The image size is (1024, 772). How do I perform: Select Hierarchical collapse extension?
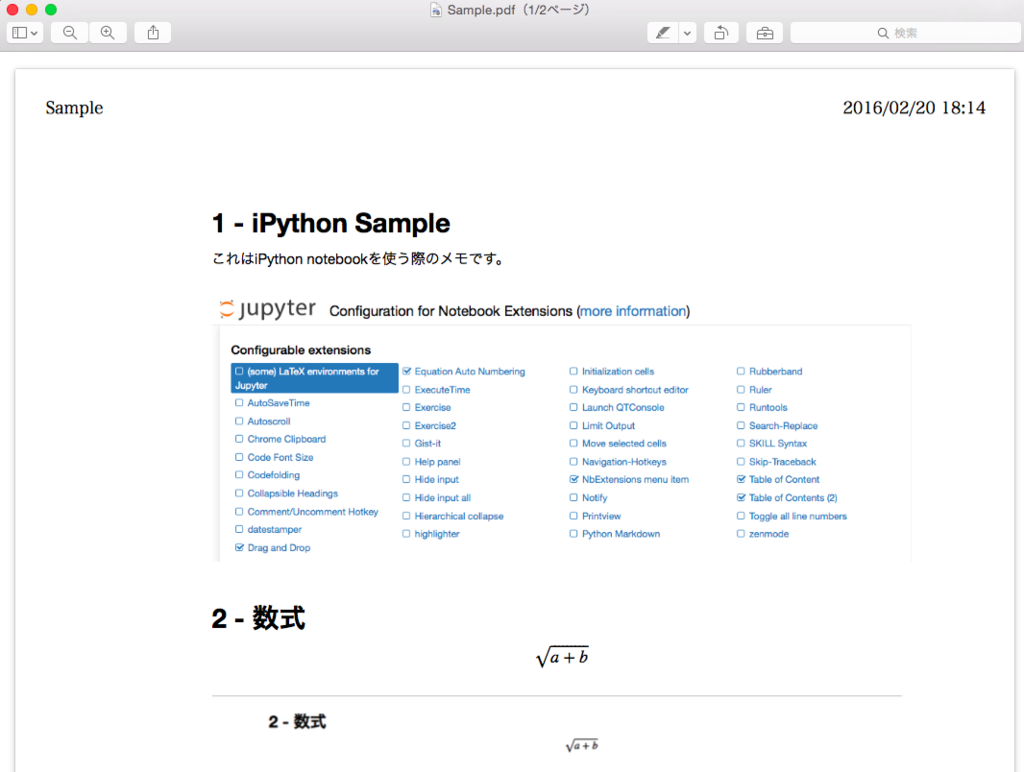(458, 515)
